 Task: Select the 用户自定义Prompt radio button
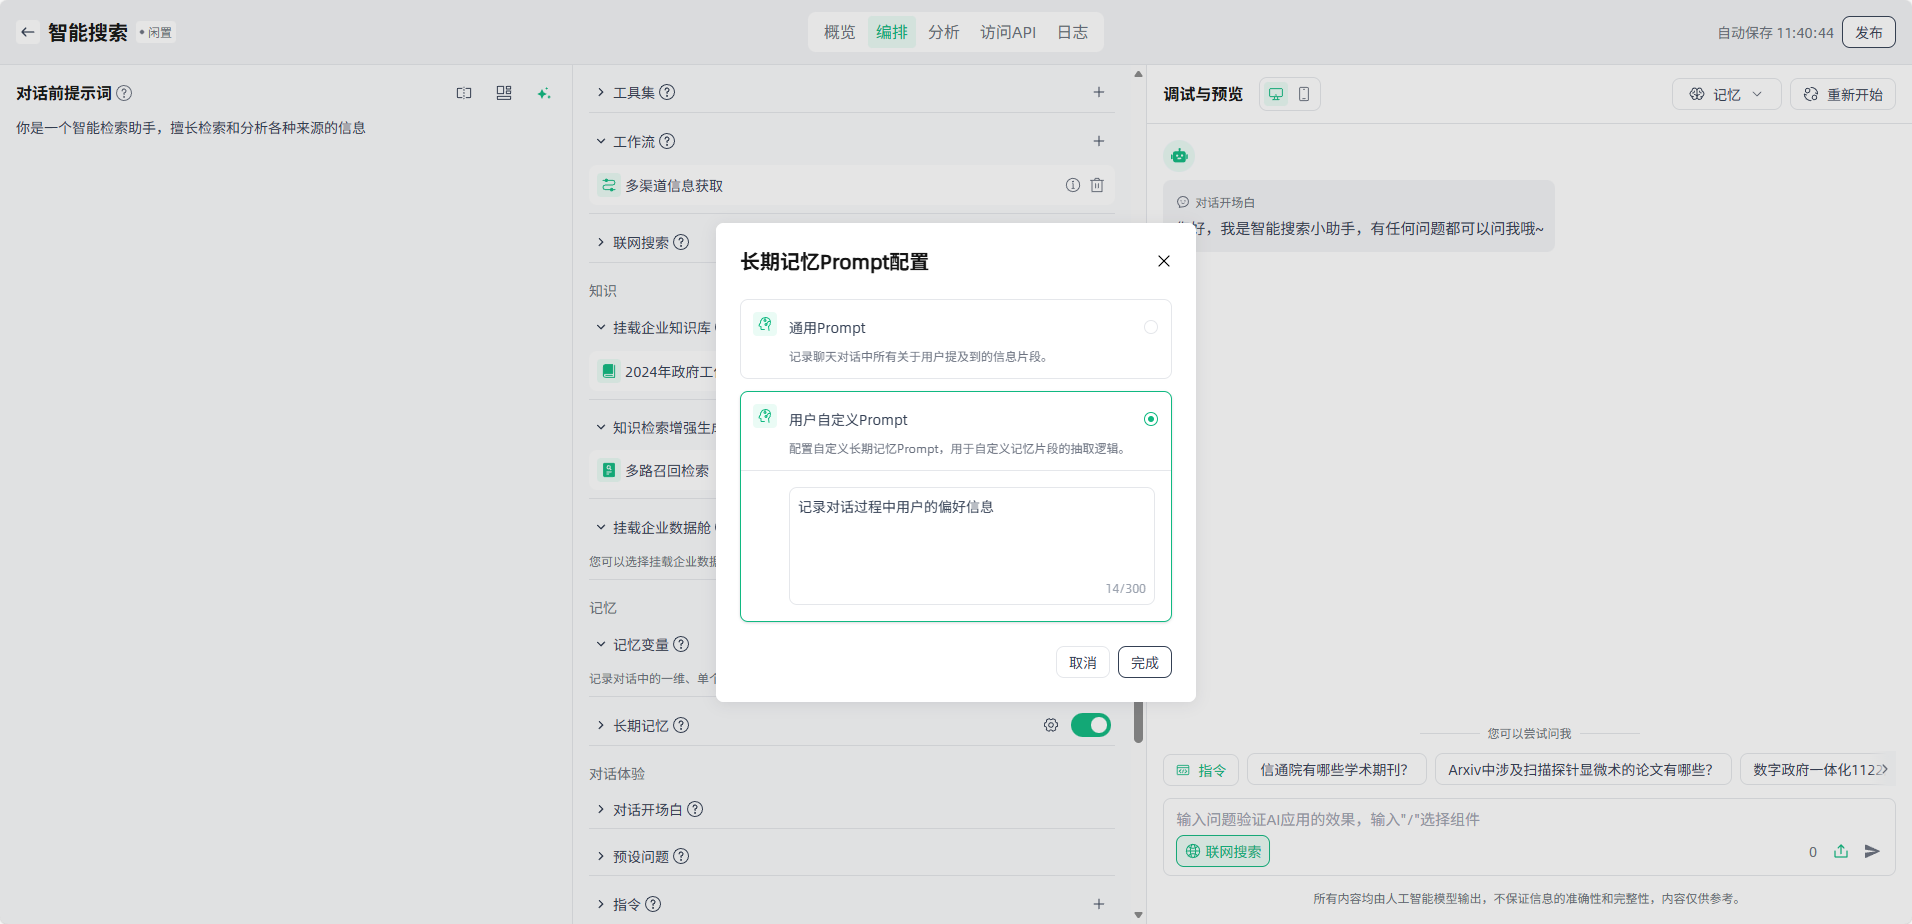tap(1151, 419)
